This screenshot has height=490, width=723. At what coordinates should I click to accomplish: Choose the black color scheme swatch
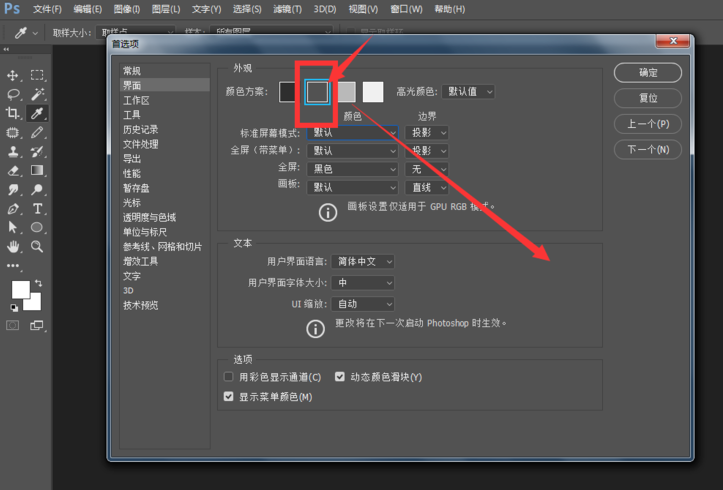point(288,92)
